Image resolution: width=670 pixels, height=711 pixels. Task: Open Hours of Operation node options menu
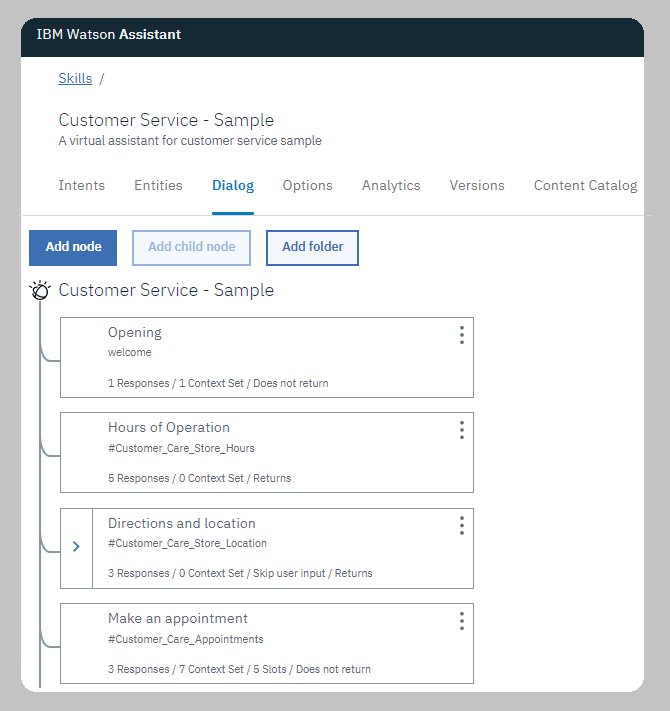click(461, 430)
